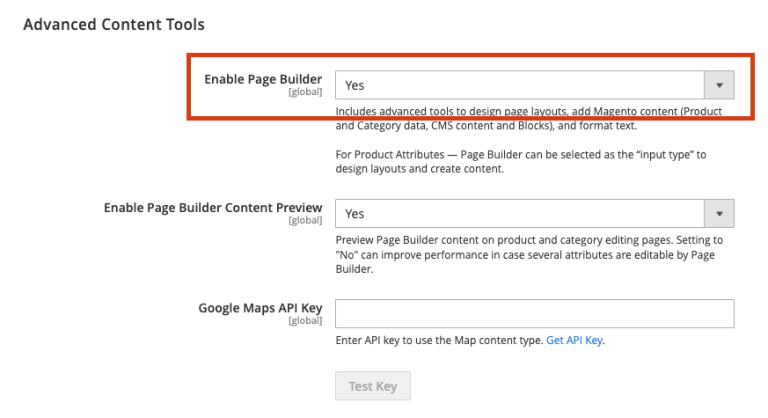This screenshot has width=768, height=418.
Task: Click the 'For Product Attributes' note paragraph
Action: tap(520, 162)
